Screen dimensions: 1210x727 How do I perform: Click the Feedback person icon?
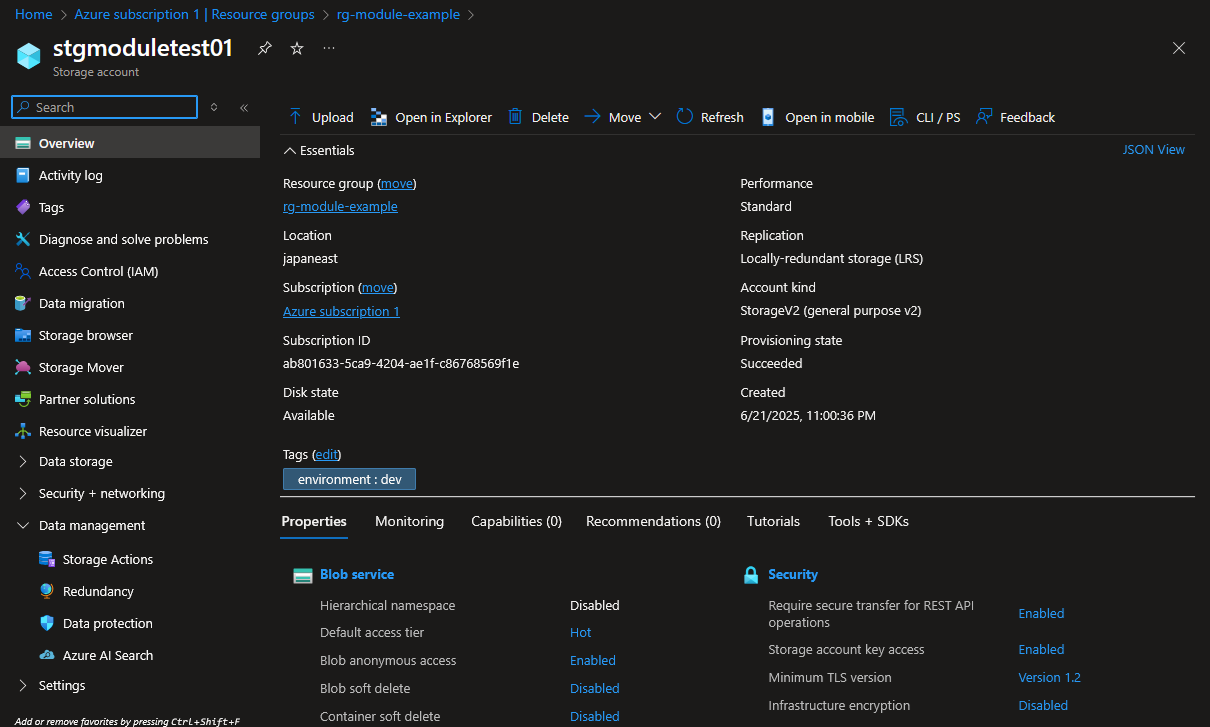pyautogui.click(x=984, y=117)
